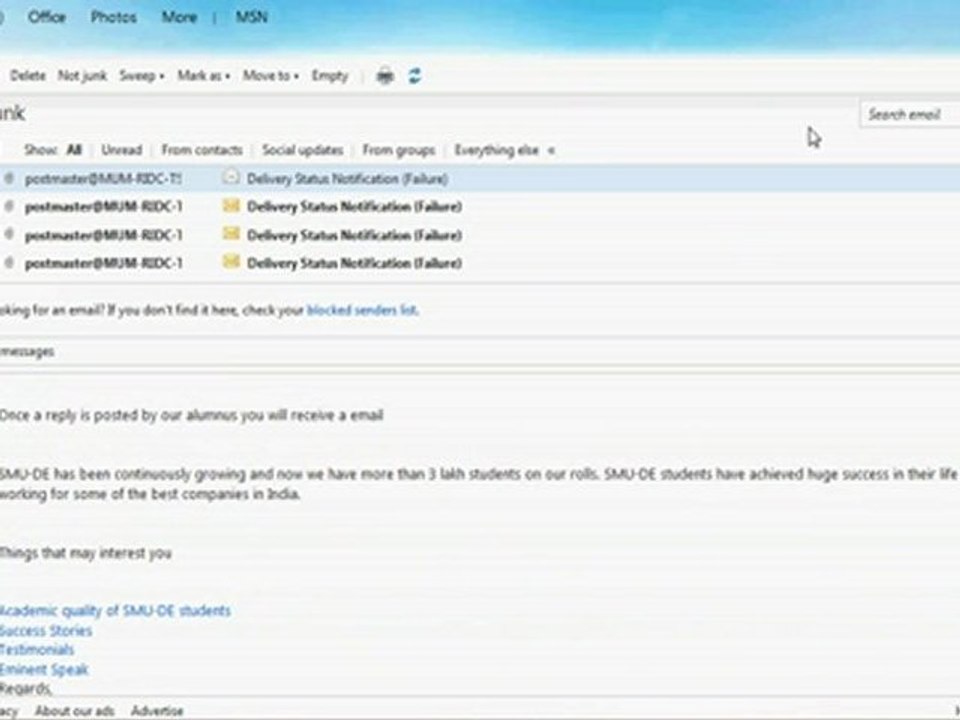This screenshot has height=720, width=960.
Task: Filter messages From contacts
Action: pyautogui.click(x=201, y=150)
